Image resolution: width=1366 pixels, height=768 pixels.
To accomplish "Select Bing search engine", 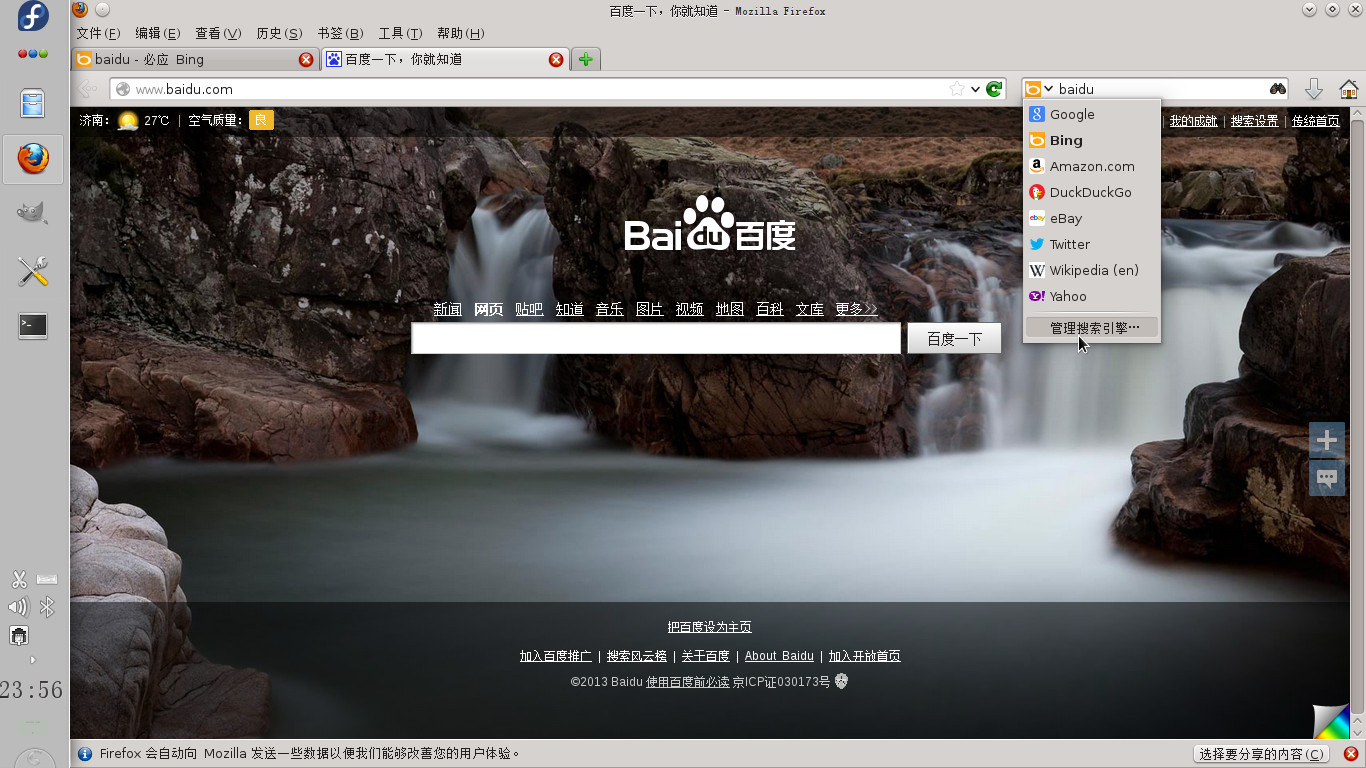I will pos(1092,141).
